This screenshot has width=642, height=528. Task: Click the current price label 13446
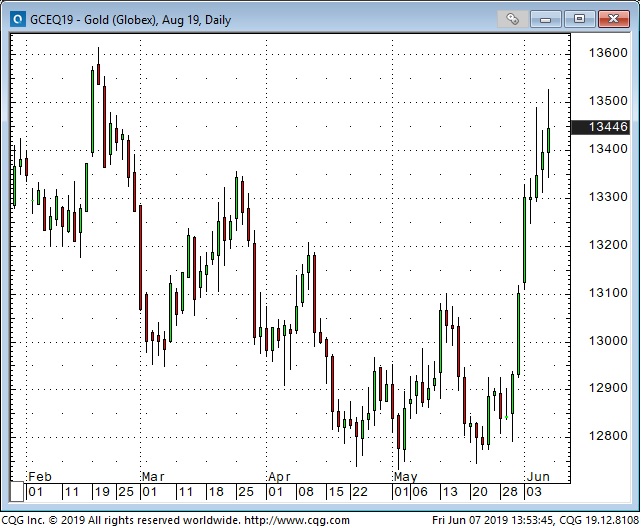(600, 127)
